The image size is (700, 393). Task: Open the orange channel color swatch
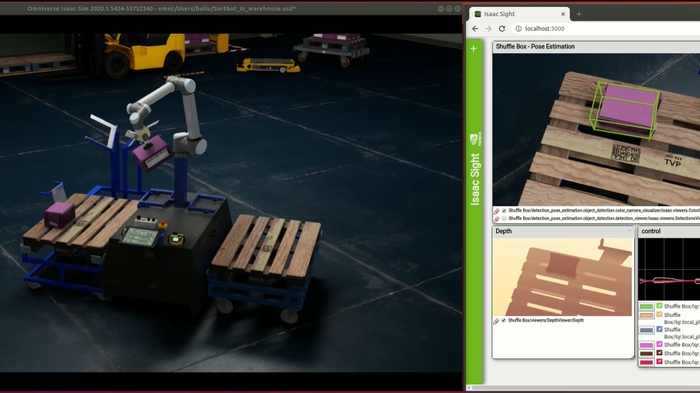tap(646, 315)
